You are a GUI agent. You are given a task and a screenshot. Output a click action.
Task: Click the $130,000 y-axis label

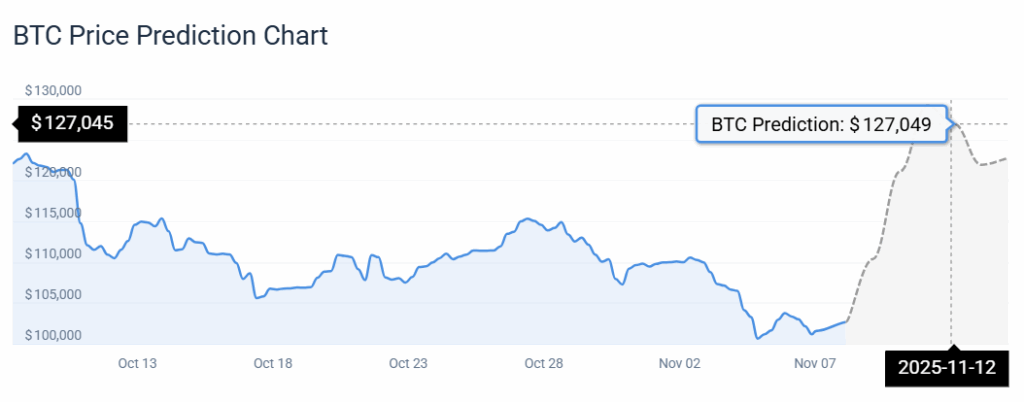click(x=53, y=90)
